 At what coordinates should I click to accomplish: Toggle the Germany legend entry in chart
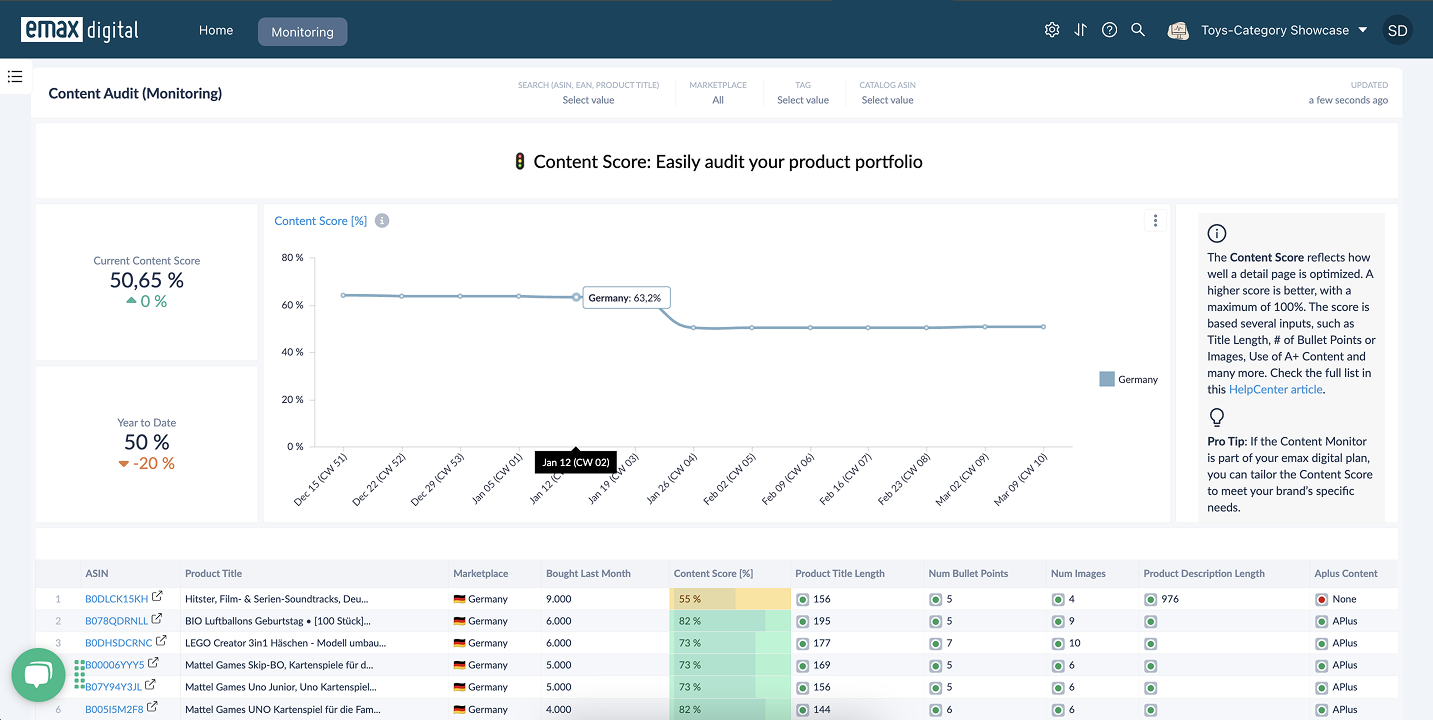[x=1128, y=380]
